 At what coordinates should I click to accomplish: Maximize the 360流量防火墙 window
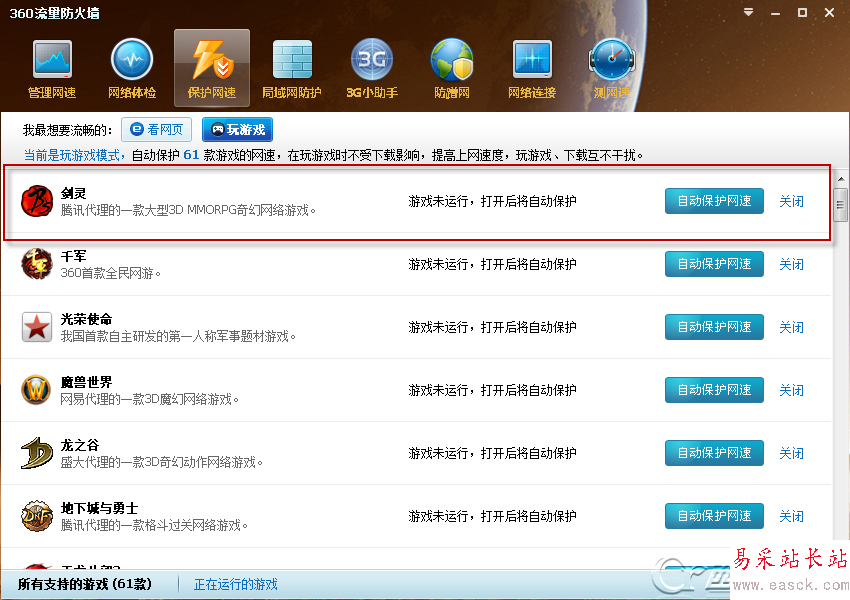pos(802,12)
